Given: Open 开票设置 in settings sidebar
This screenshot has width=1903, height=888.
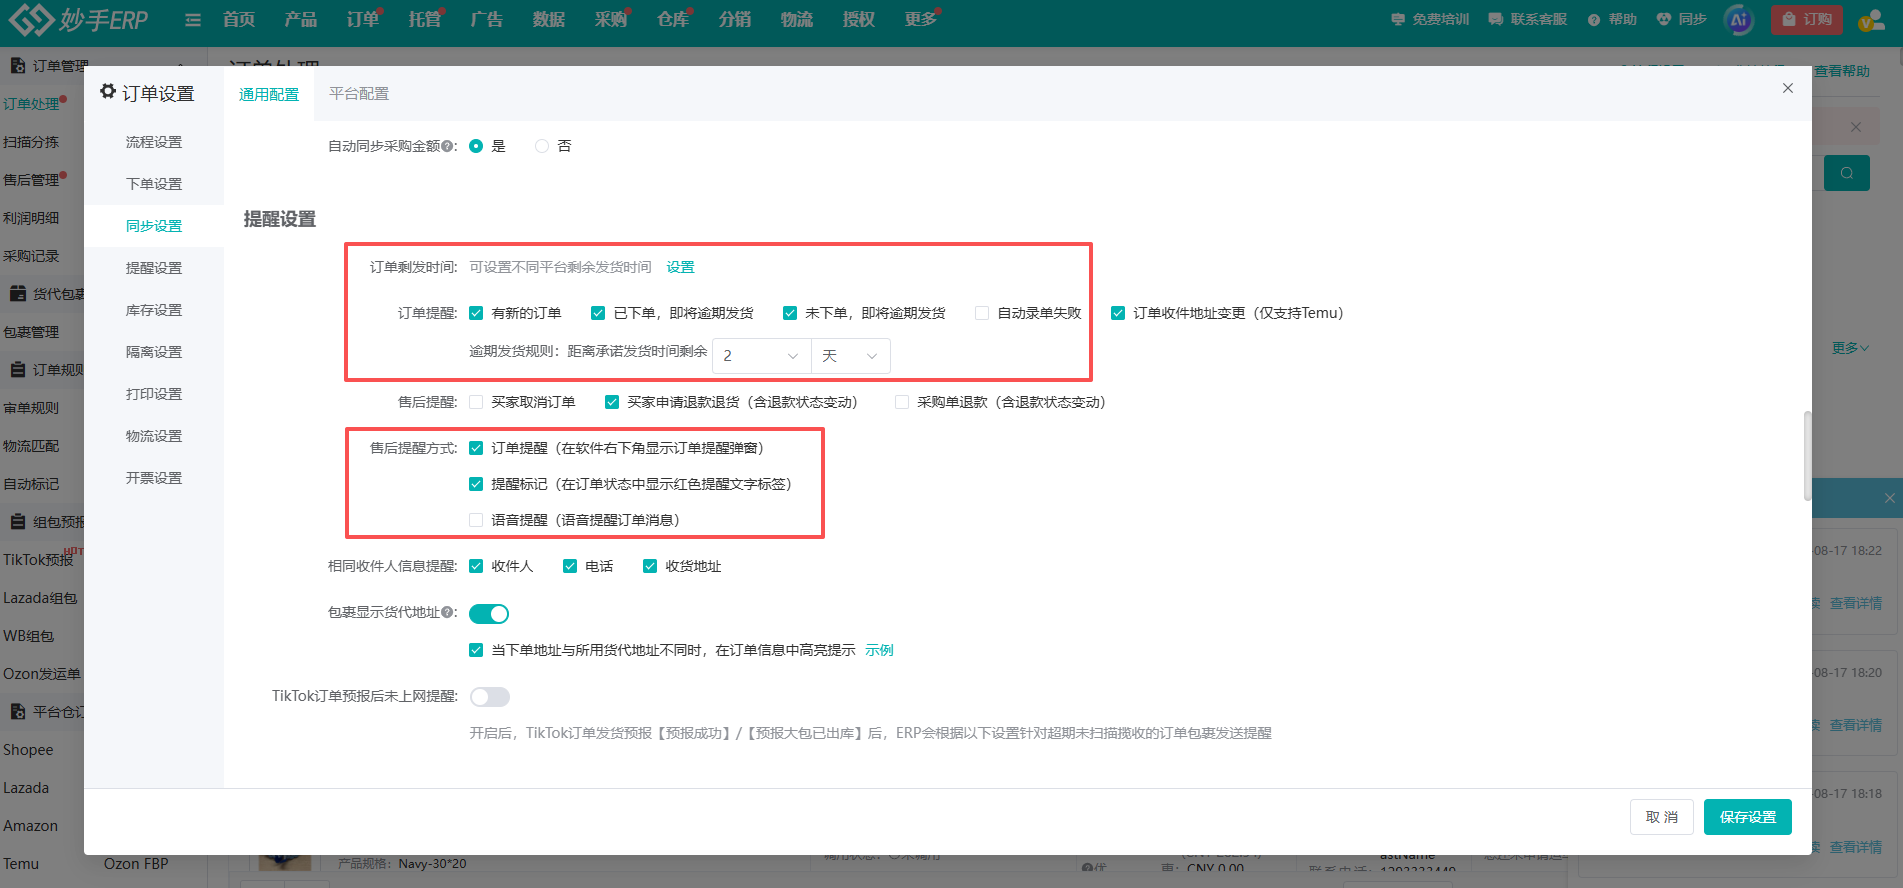Looking at the screenshot, I should point(154,478).
